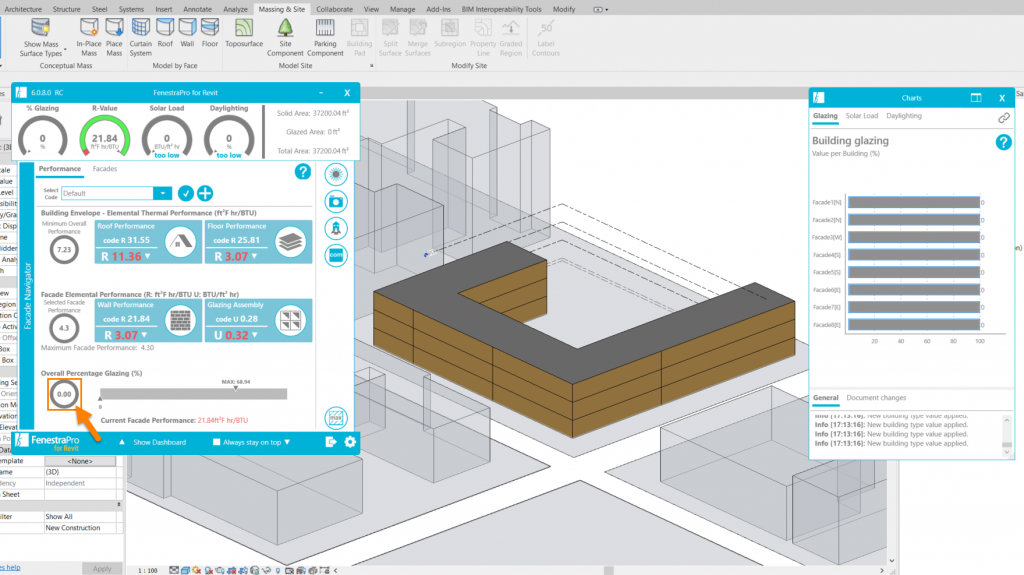1024x575 pixels.
Task: Open the Collaborate ribbon tab
Action: coord(334,9)
